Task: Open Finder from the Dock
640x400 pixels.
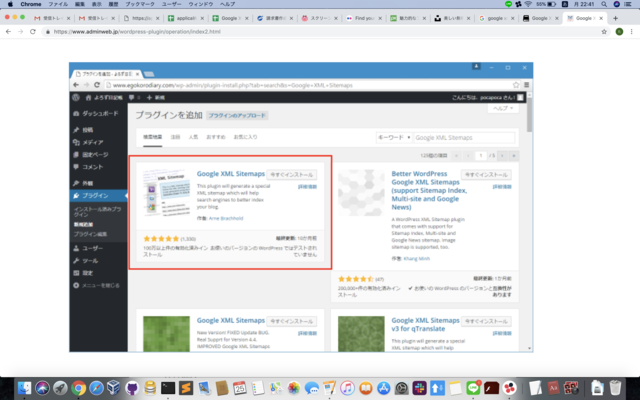Action: pos(25,388)
